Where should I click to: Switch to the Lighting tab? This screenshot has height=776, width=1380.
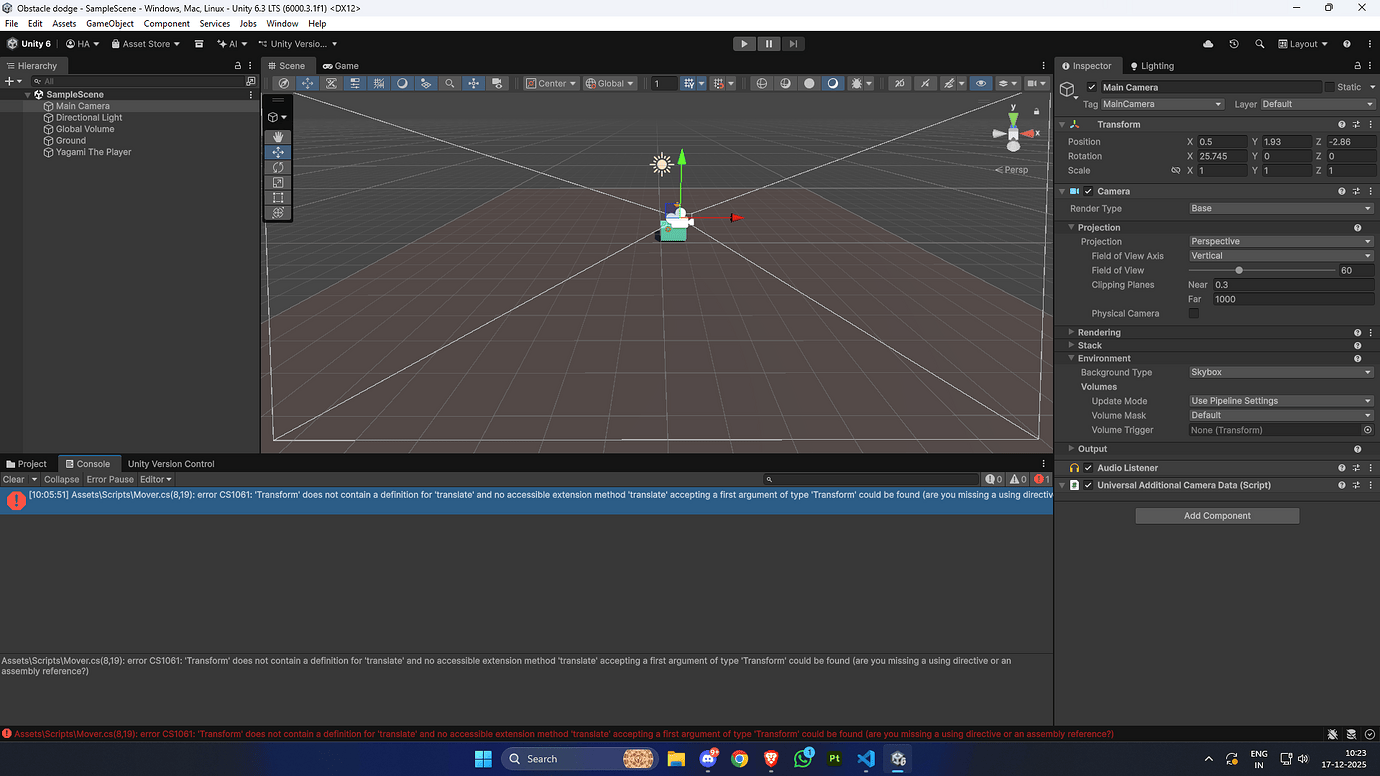(1151, 66)
